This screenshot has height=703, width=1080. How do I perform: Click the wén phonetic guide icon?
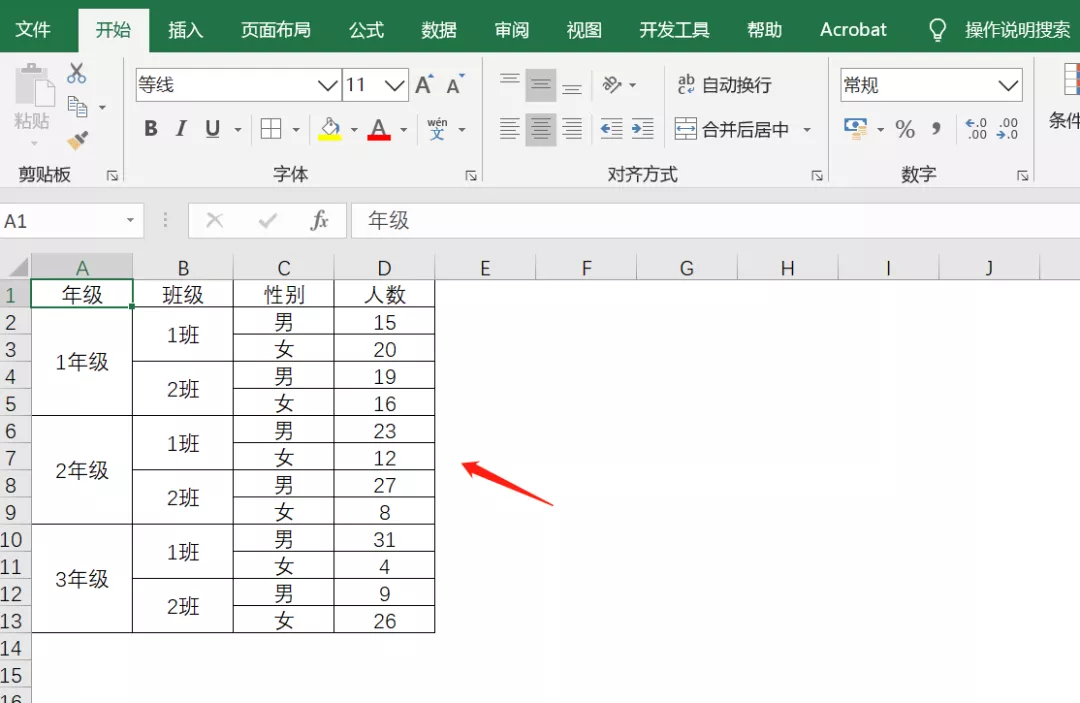437,129
